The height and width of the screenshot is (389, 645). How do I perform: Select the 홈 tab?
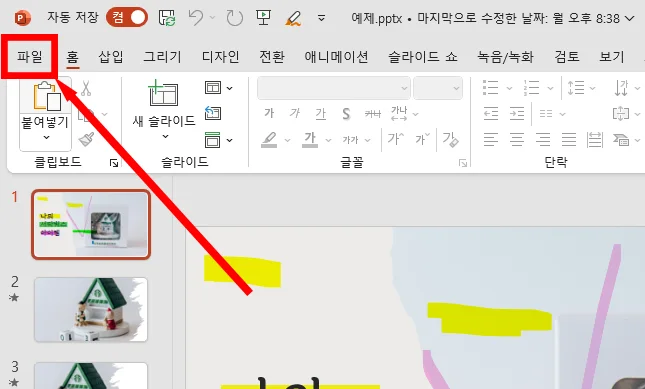(x=72, y=56)
